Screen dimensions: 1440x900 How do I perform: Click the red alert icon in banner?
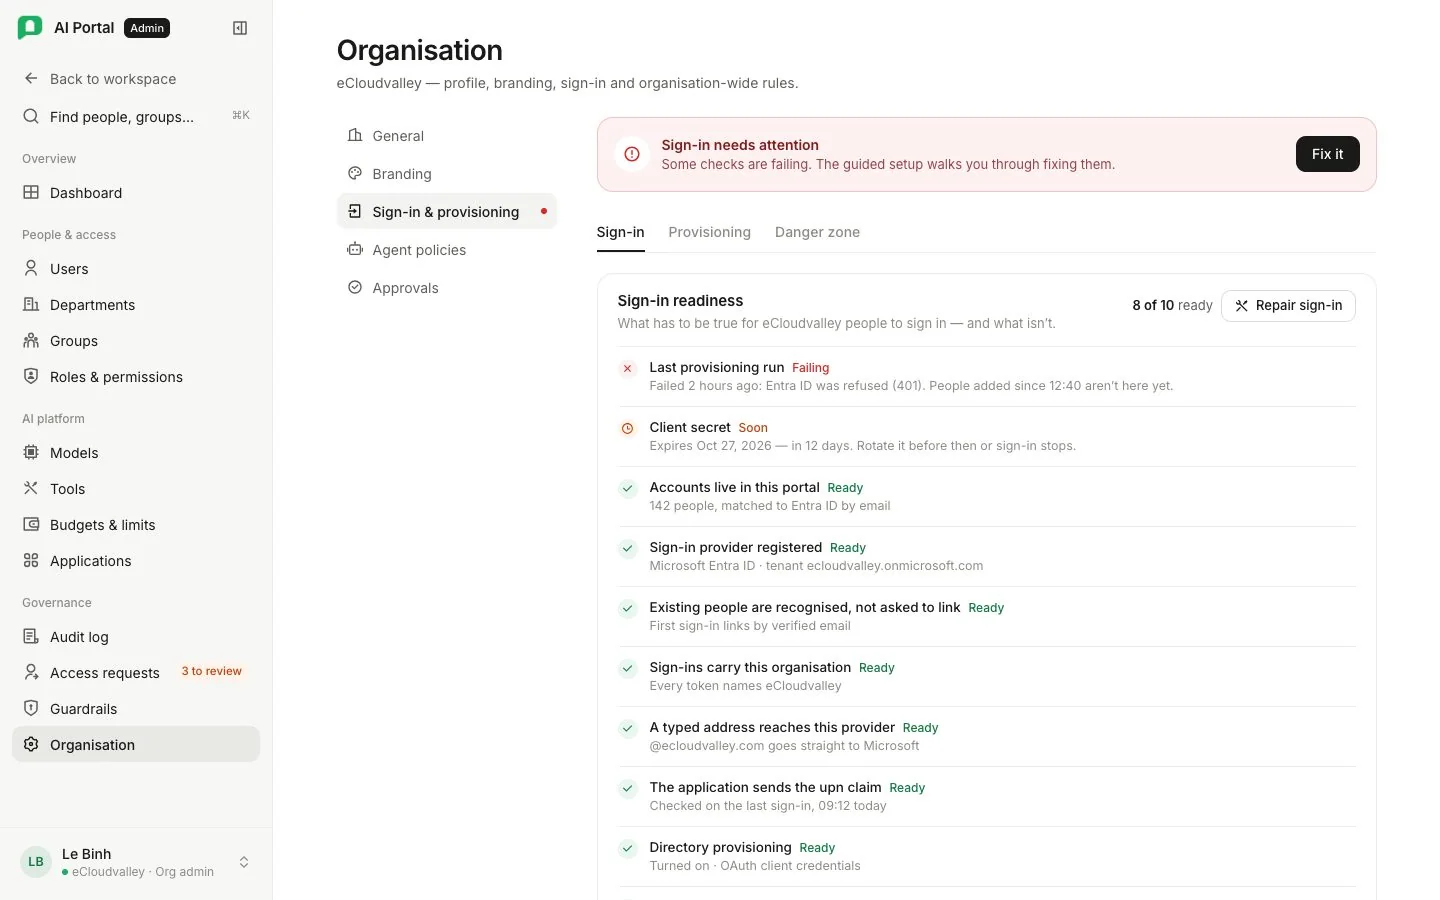[x=632, y=154]
